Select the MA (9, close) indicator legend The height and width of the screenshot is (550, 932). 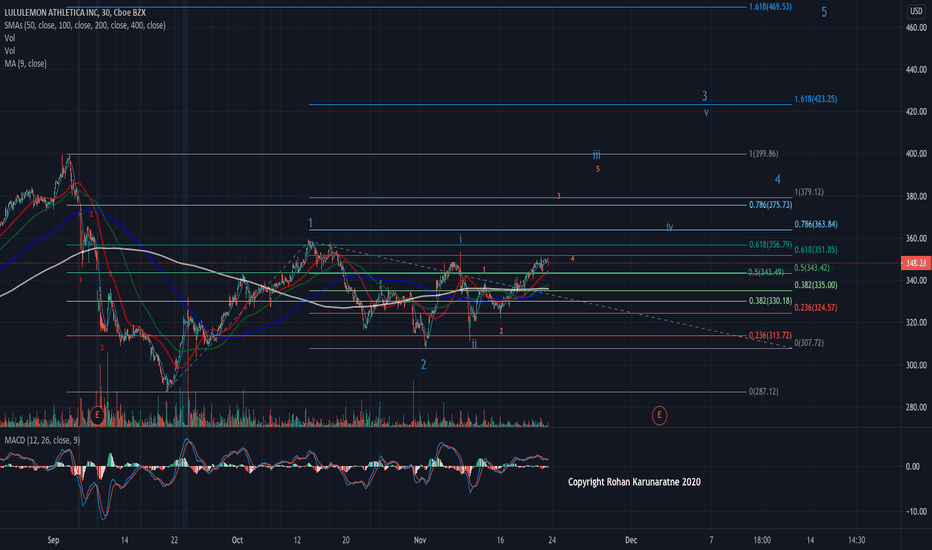(x=26, y=64)
